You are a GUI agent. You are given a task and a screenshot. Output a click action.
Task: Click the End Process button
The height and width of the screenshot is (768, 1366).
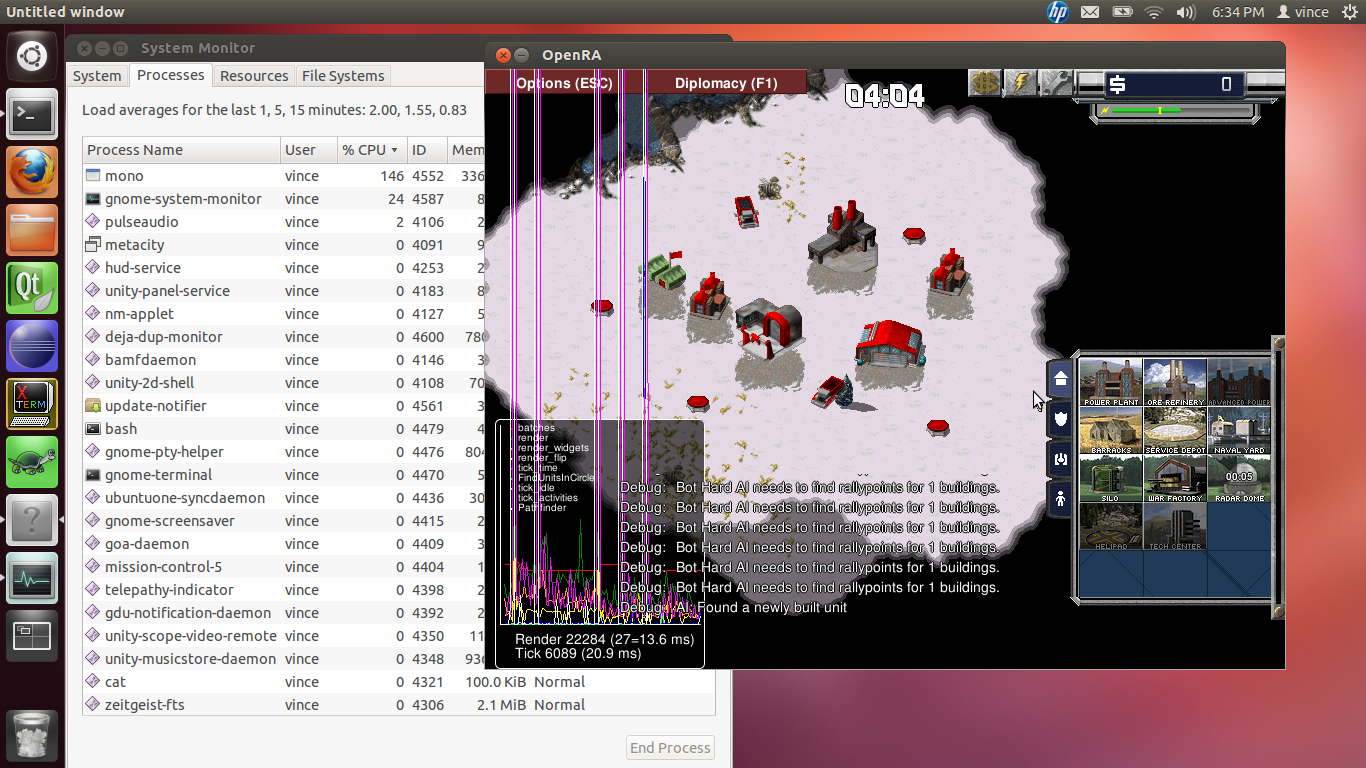(671, 747)
